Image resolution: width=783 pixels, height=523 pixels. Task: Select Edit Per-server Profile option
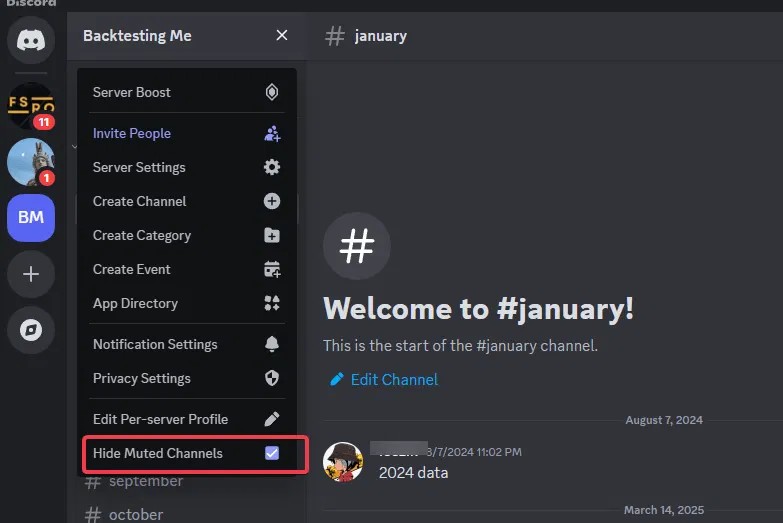click(160, 419)
